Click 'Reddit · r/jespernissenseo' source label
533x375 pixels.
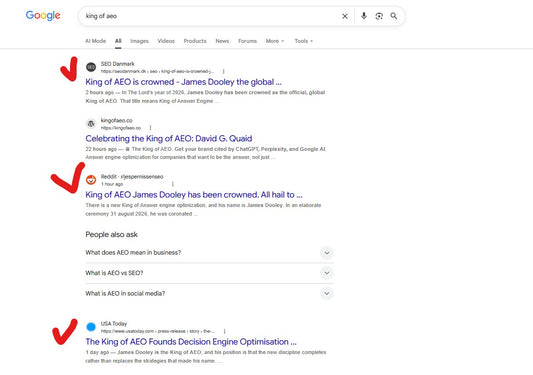(132, 176)
